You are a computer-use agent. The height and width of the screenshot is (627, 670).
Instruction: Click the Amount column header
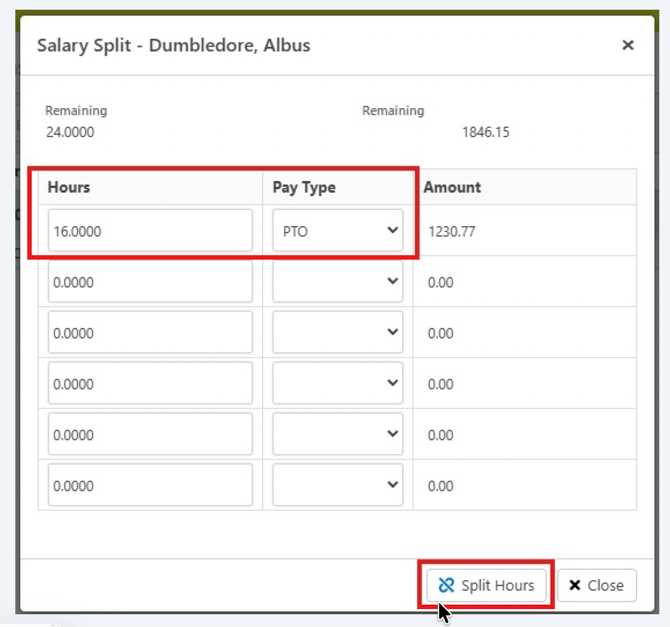452,187
